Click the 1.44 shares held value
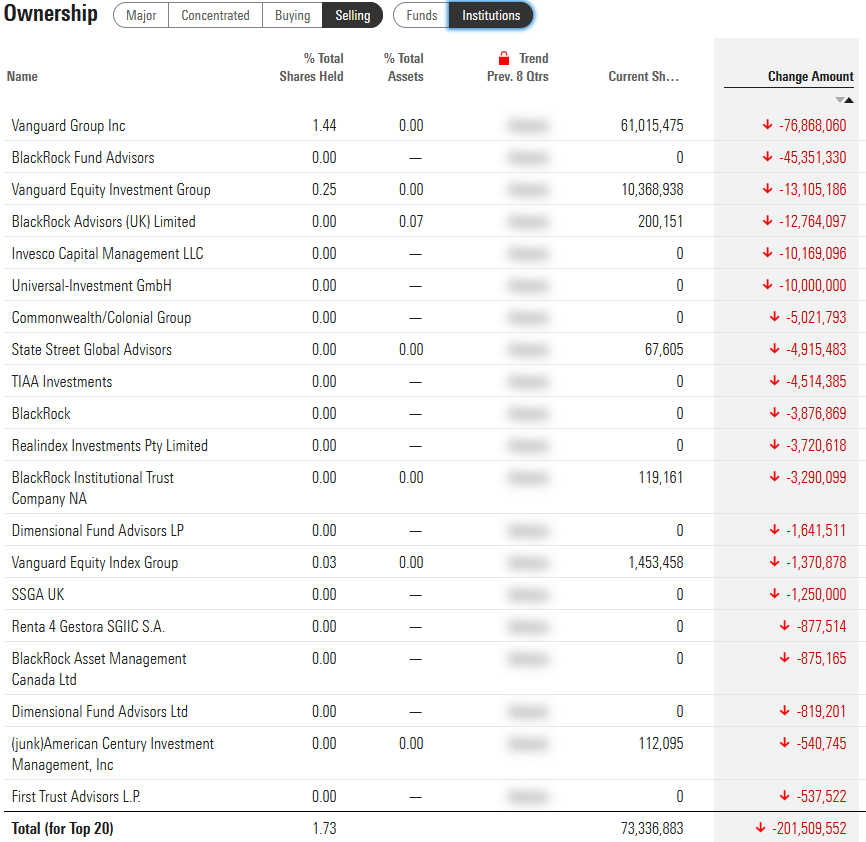This screenshot has height=842, width=866. click(x=324, y=125)
